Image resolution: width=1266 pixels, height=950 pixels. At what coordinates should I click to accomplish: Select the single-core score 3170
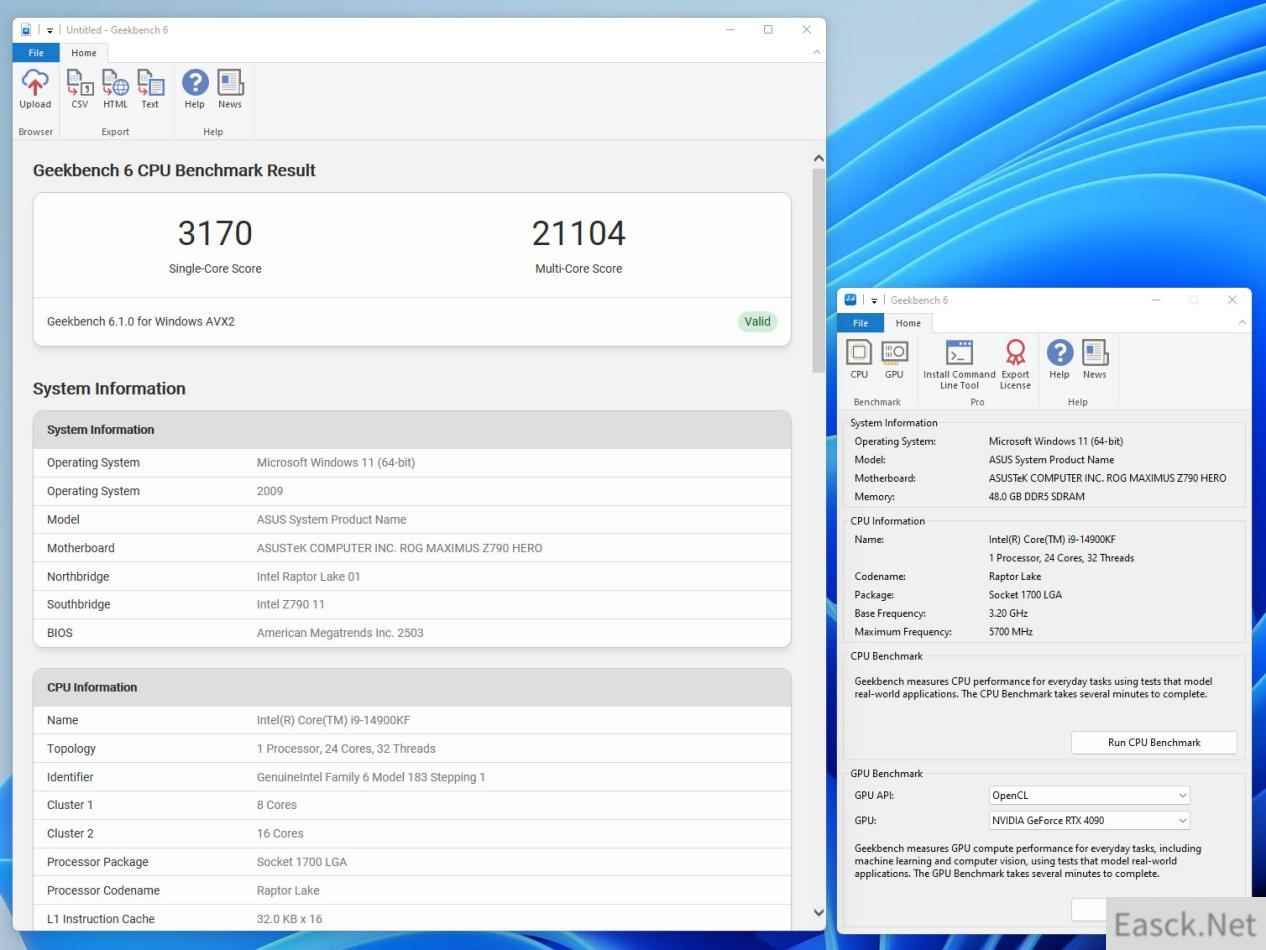(x=215, y=233)
